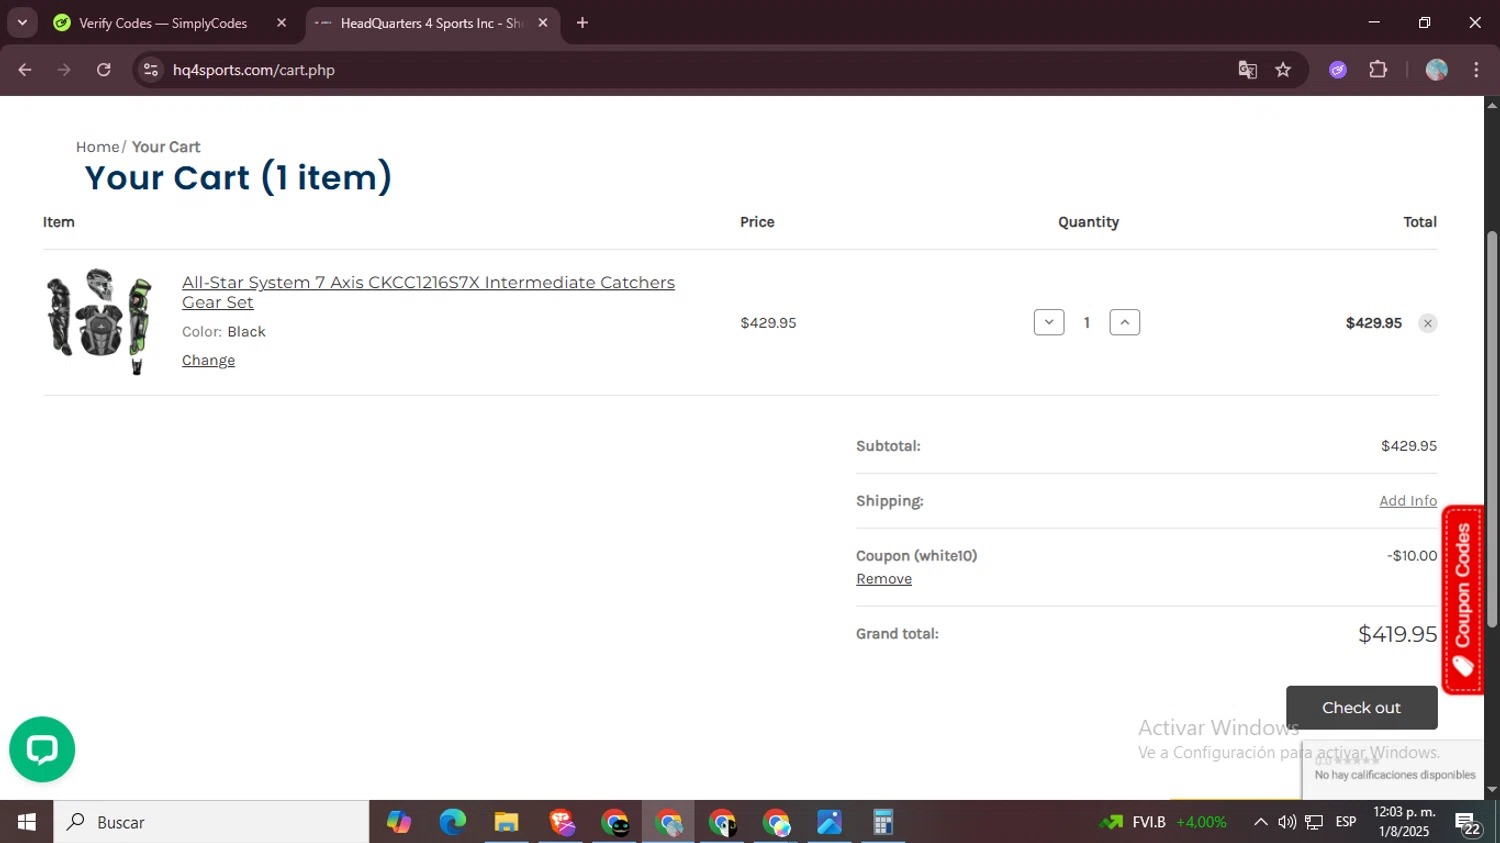Click the translate page icon
The image size is (1500, 843).
coord(1247,70)
